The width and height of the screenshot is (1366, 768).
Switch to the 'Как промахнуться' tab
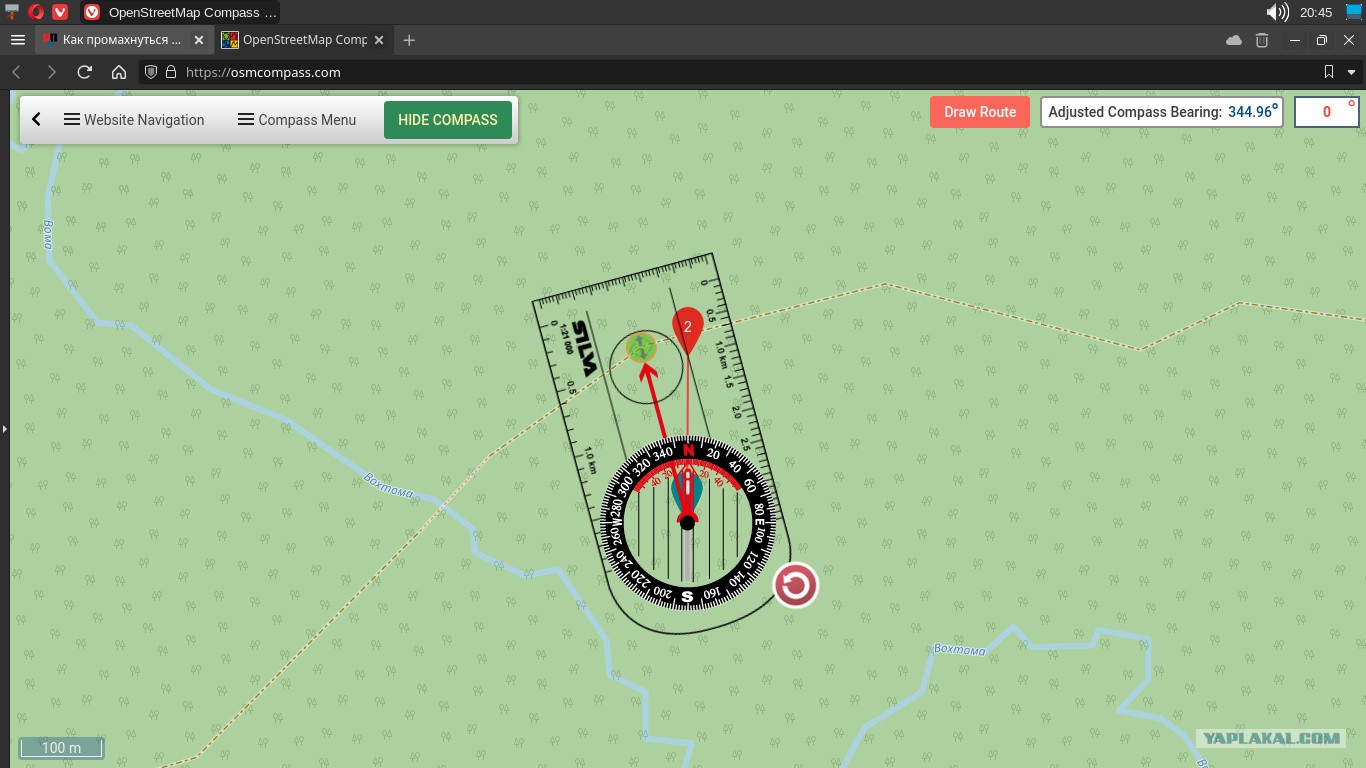(123, 40)
